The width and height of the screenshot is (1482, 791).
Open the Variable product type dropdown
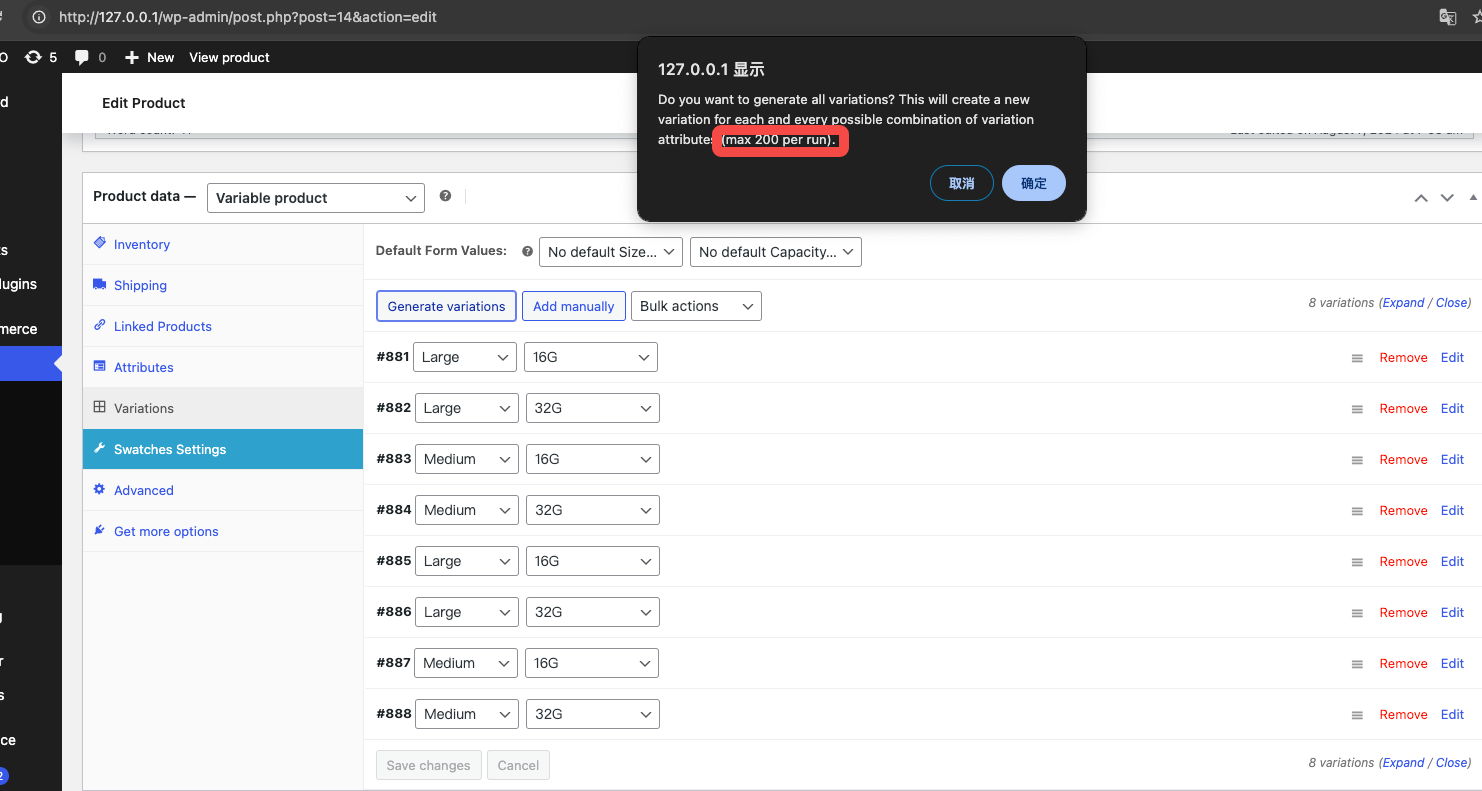pyautogui.click(x=315, y=198)
